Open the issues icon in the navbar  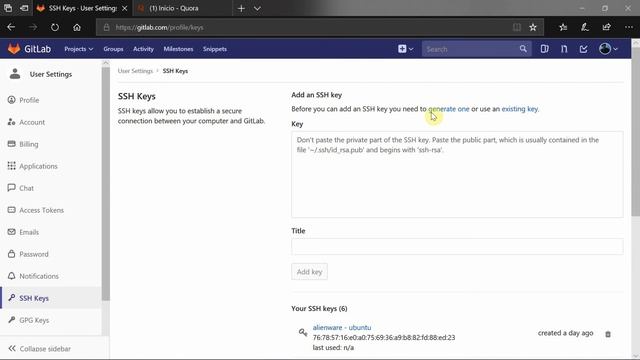click(544, 49)
